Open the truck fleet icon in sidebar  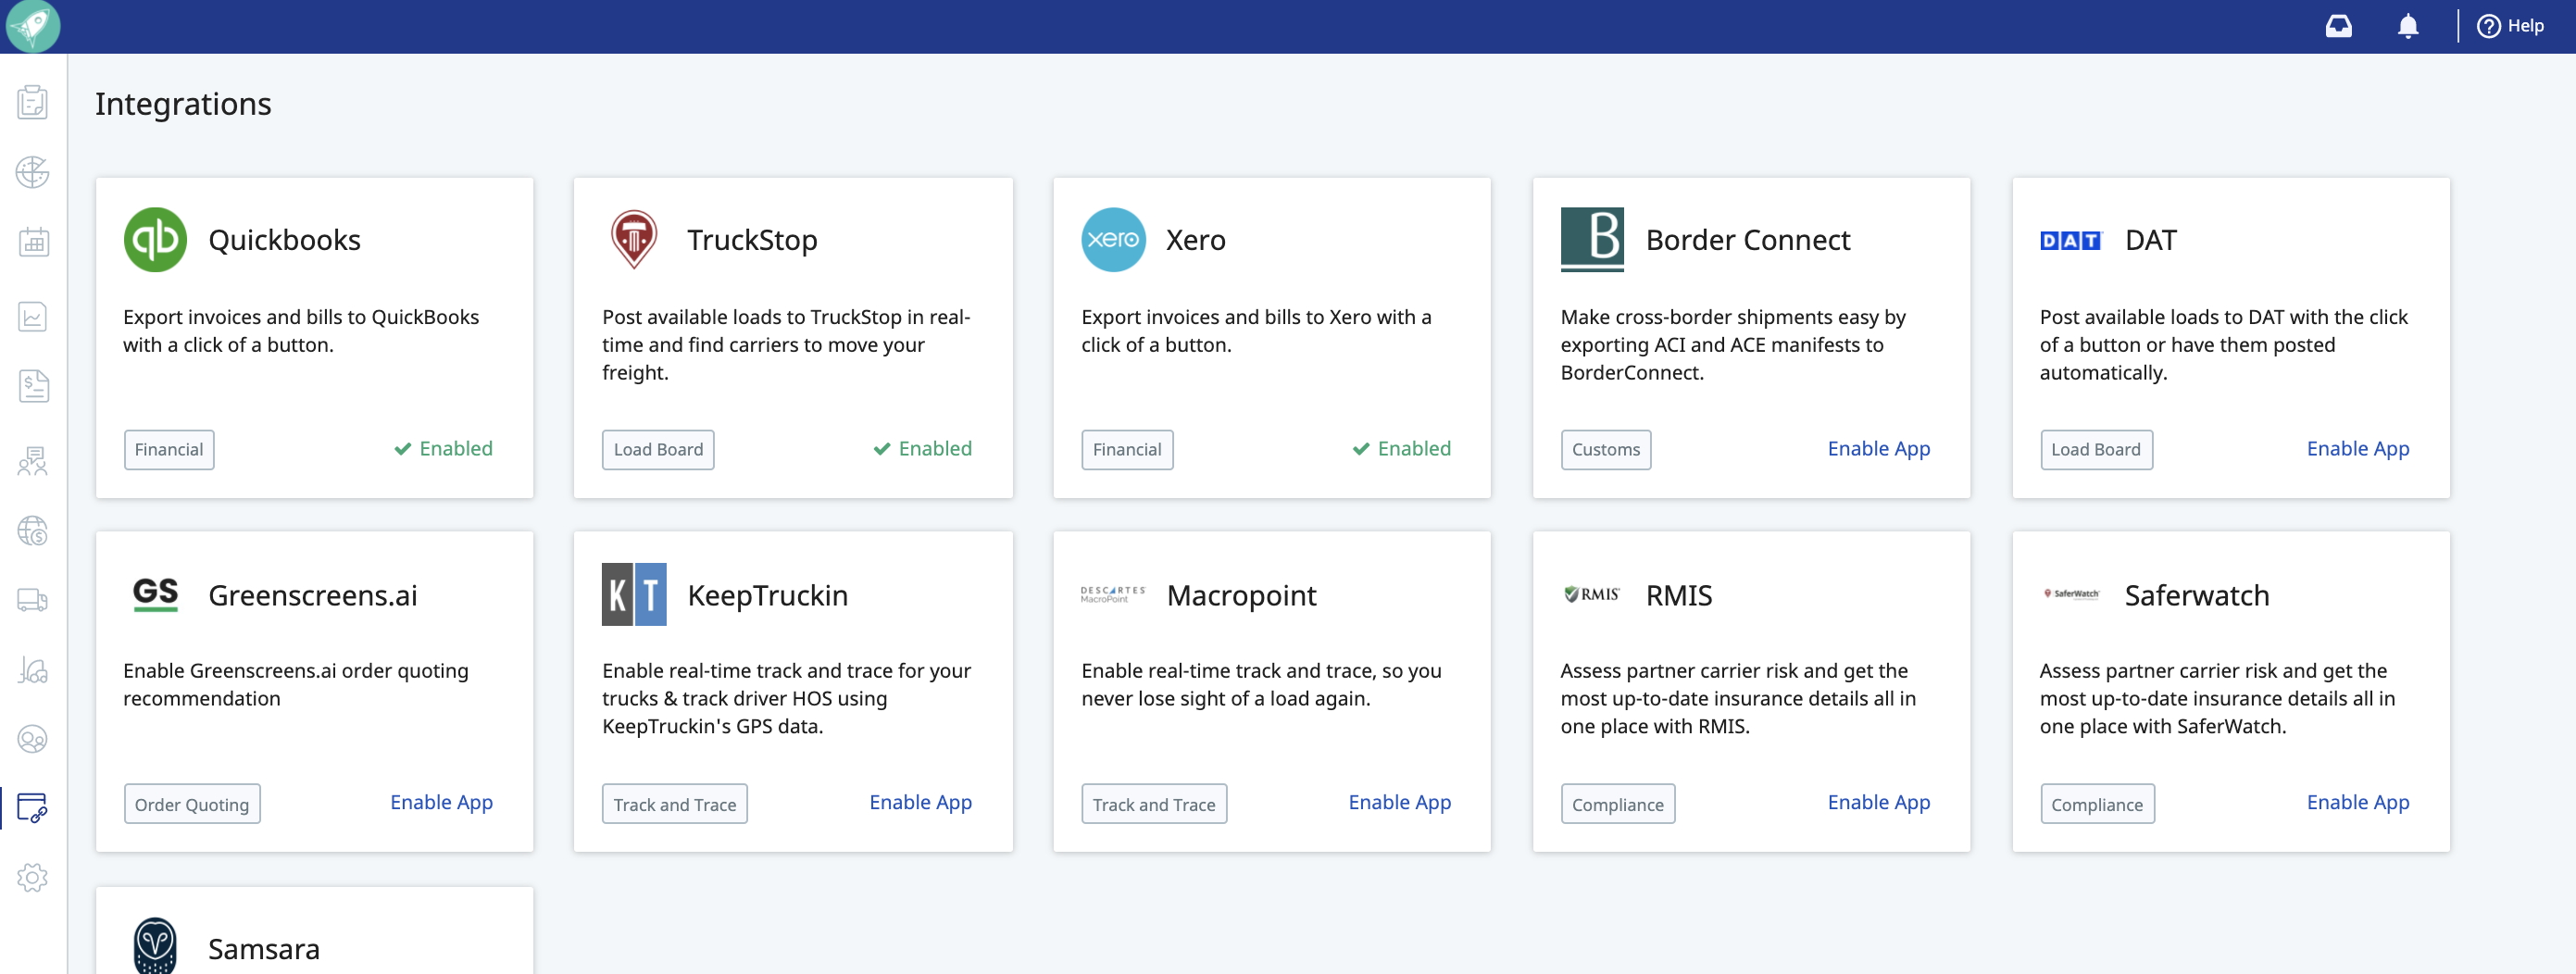[33, 600]
